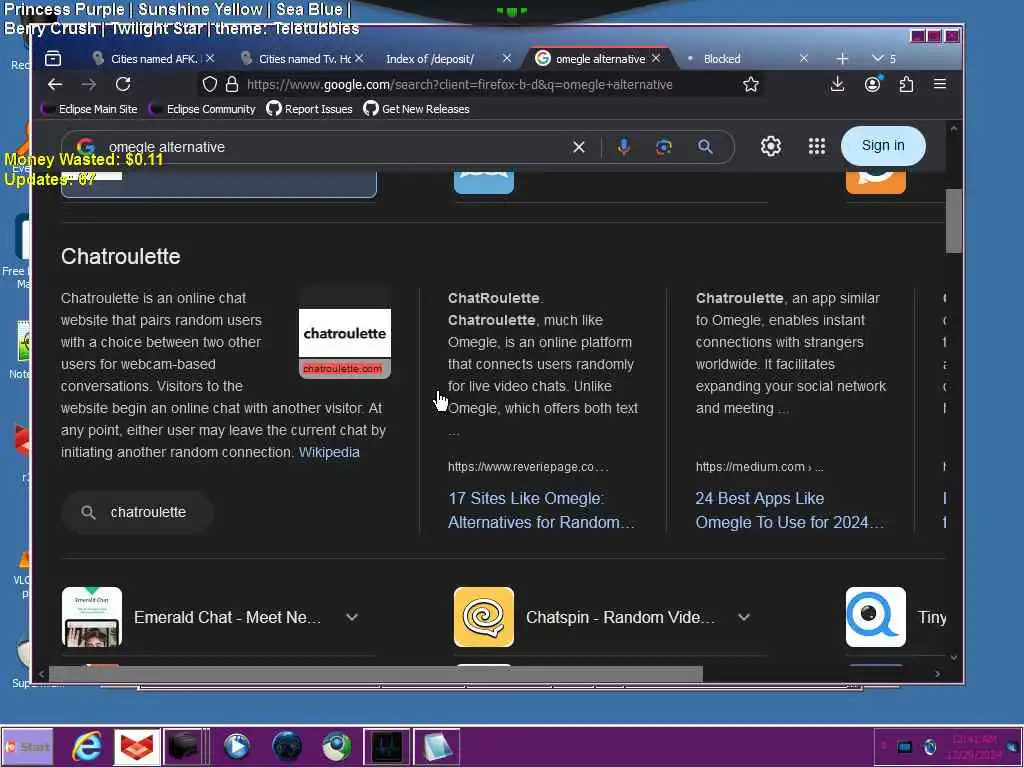The width and height of the screenshot is (1024, 768).
Task: Switch to Cities named AFK tab
Action: (x=153, y=59)
